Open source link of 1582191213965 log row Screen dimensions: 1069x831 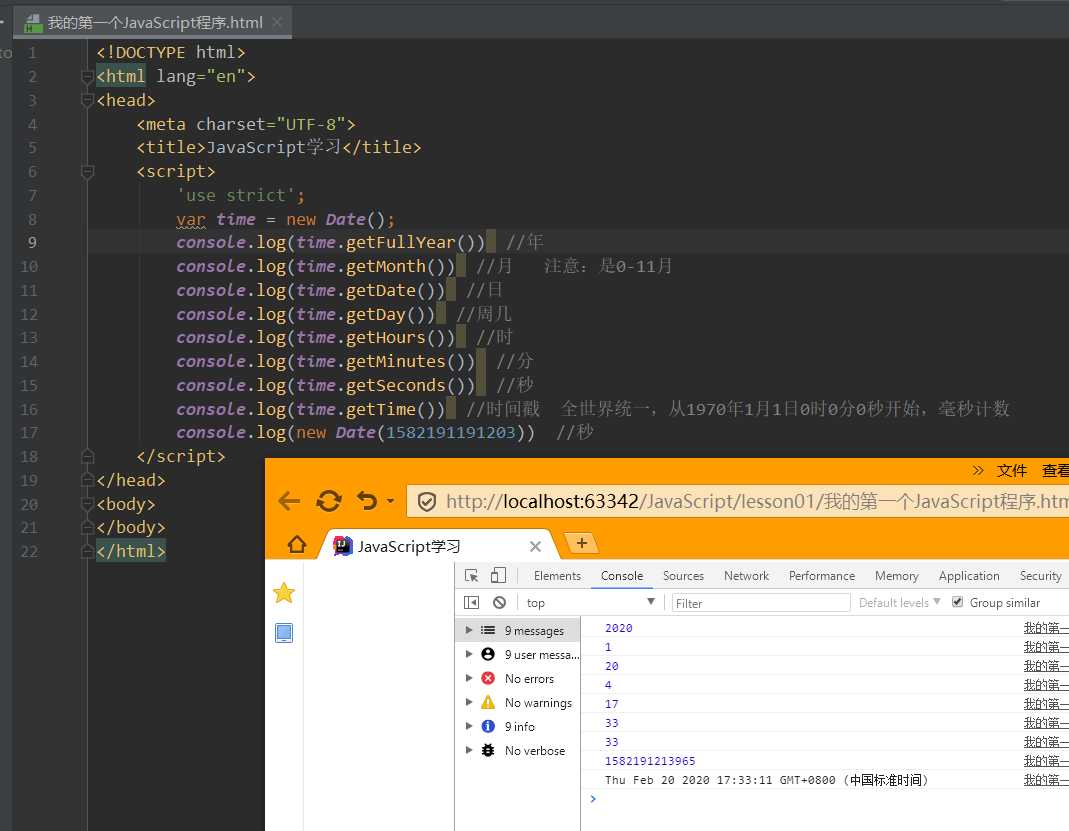tap(1046, 761)
